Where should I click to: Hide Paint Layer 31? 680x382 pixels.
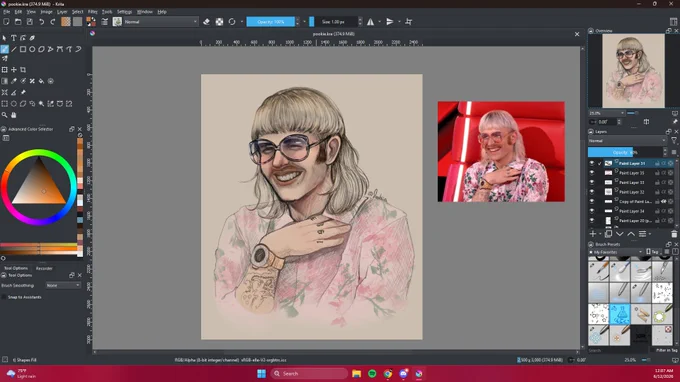click(x=592, y=163)
